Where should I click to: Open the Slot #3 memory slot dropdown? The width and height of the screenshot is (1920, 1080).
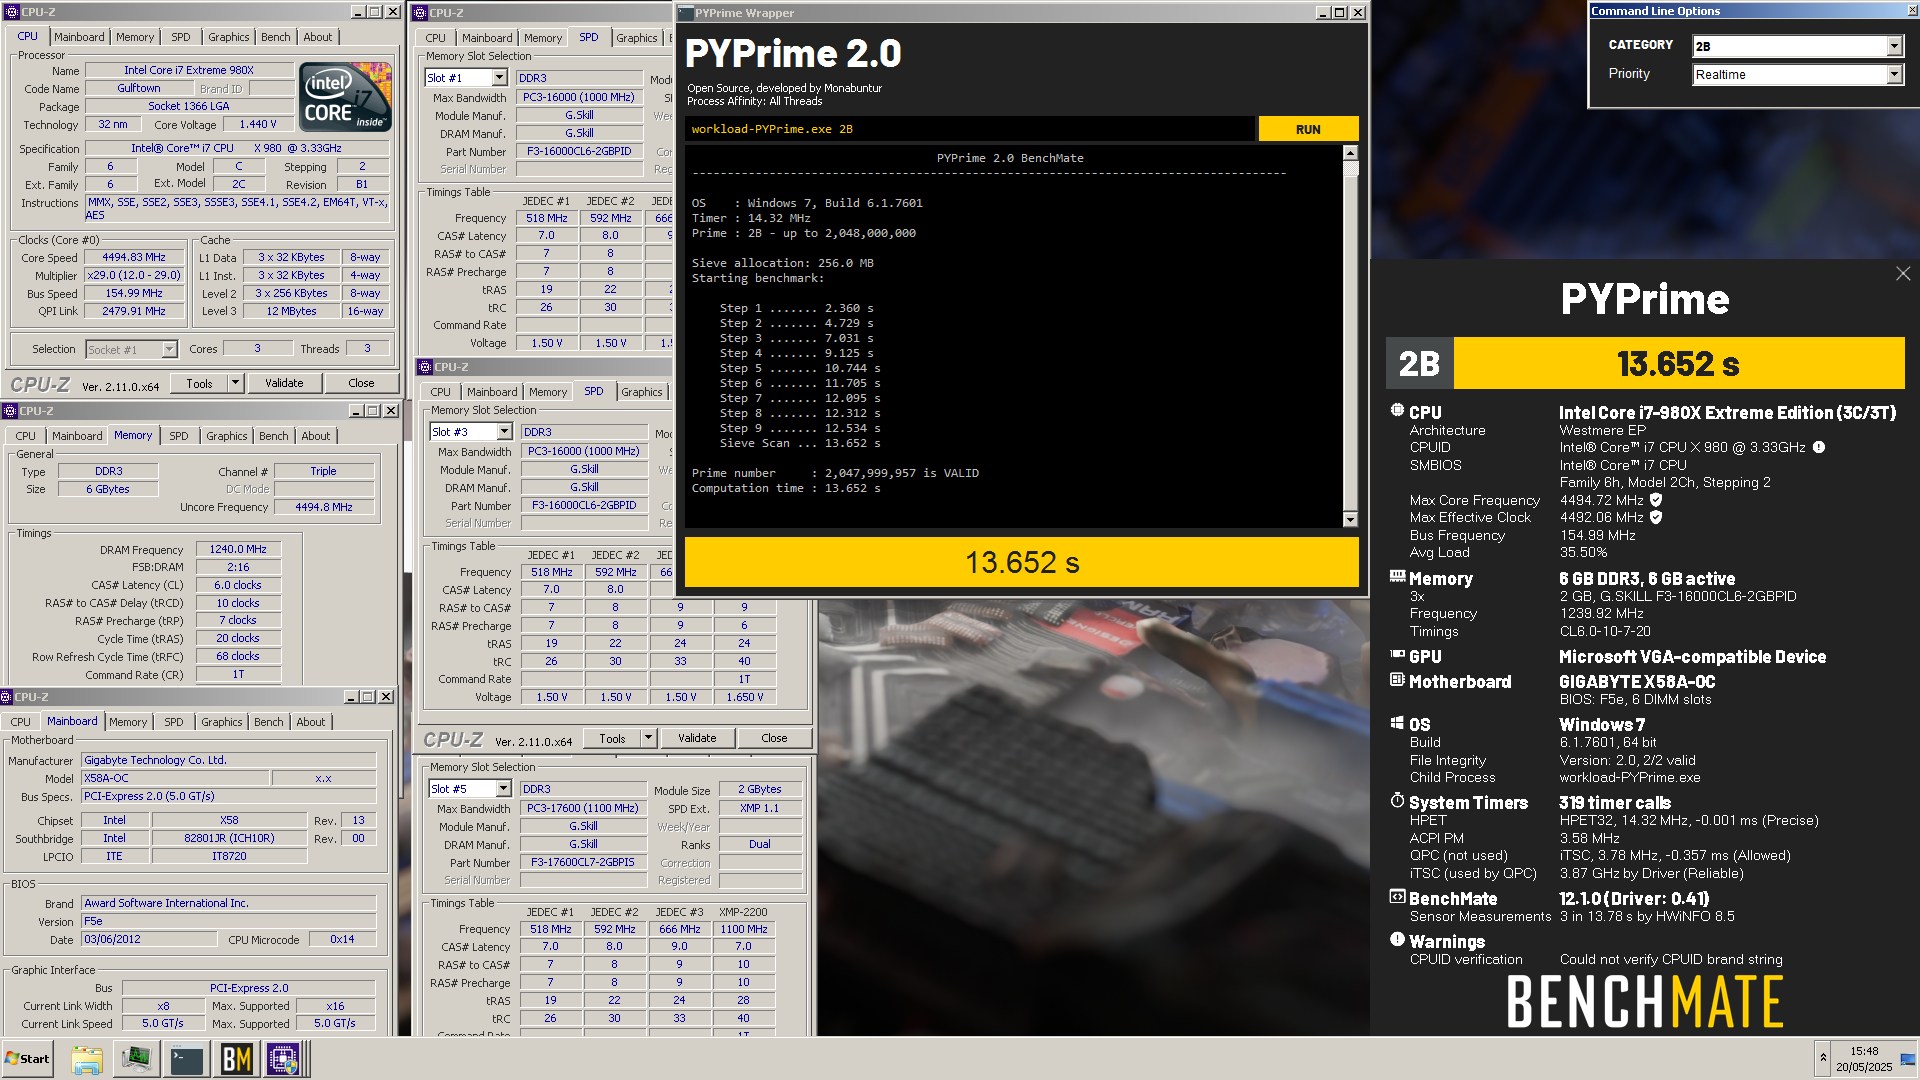(x=503, y=432)
